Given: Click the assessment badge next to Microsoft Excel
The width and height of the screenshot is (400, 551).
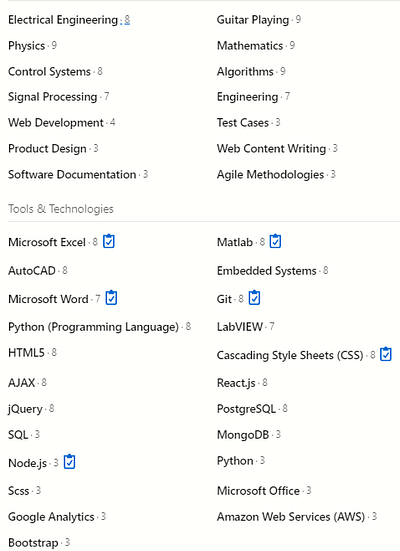Looking at the screenshot, I should point(109,241).
